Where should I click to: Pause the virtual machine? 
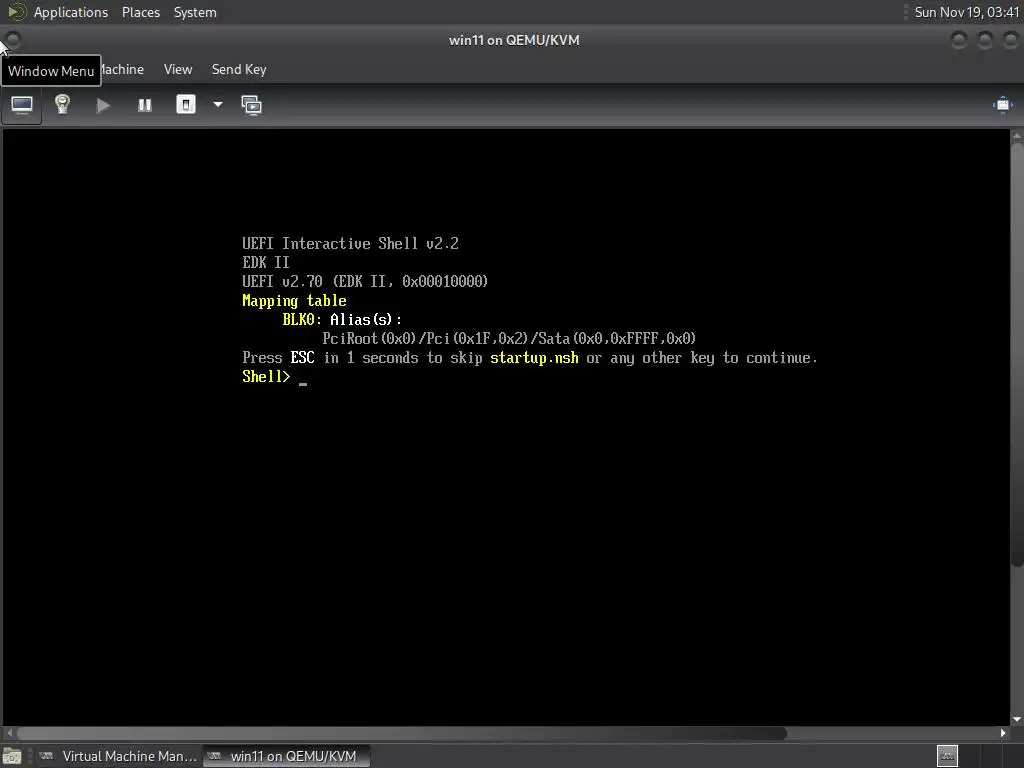(x=144, y=105)
